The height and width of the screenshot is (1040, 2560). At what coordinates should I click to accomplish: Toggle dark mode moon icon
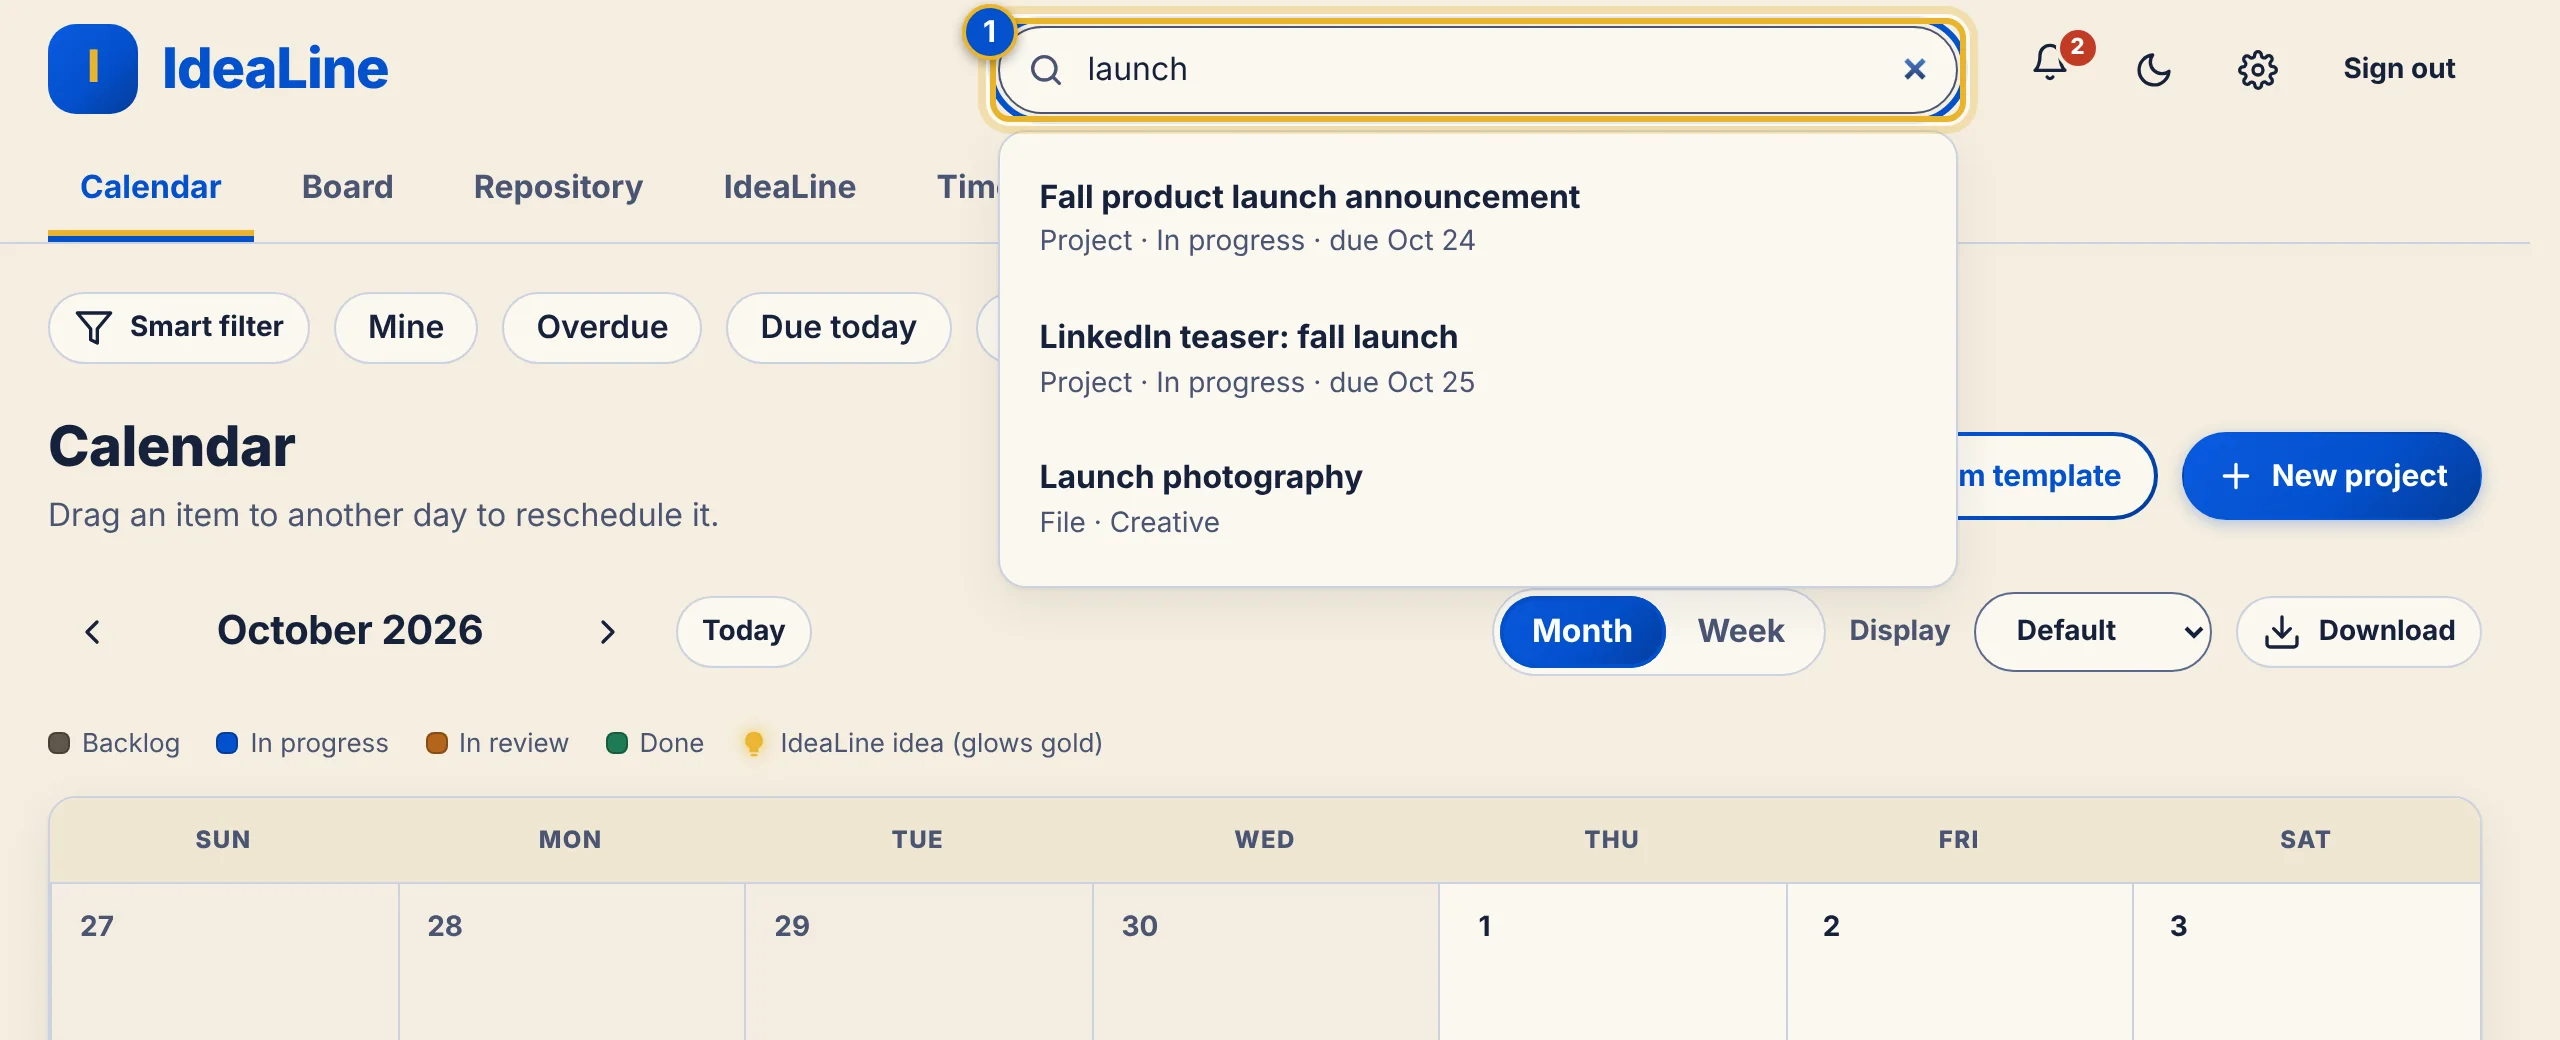(2153, 70)
